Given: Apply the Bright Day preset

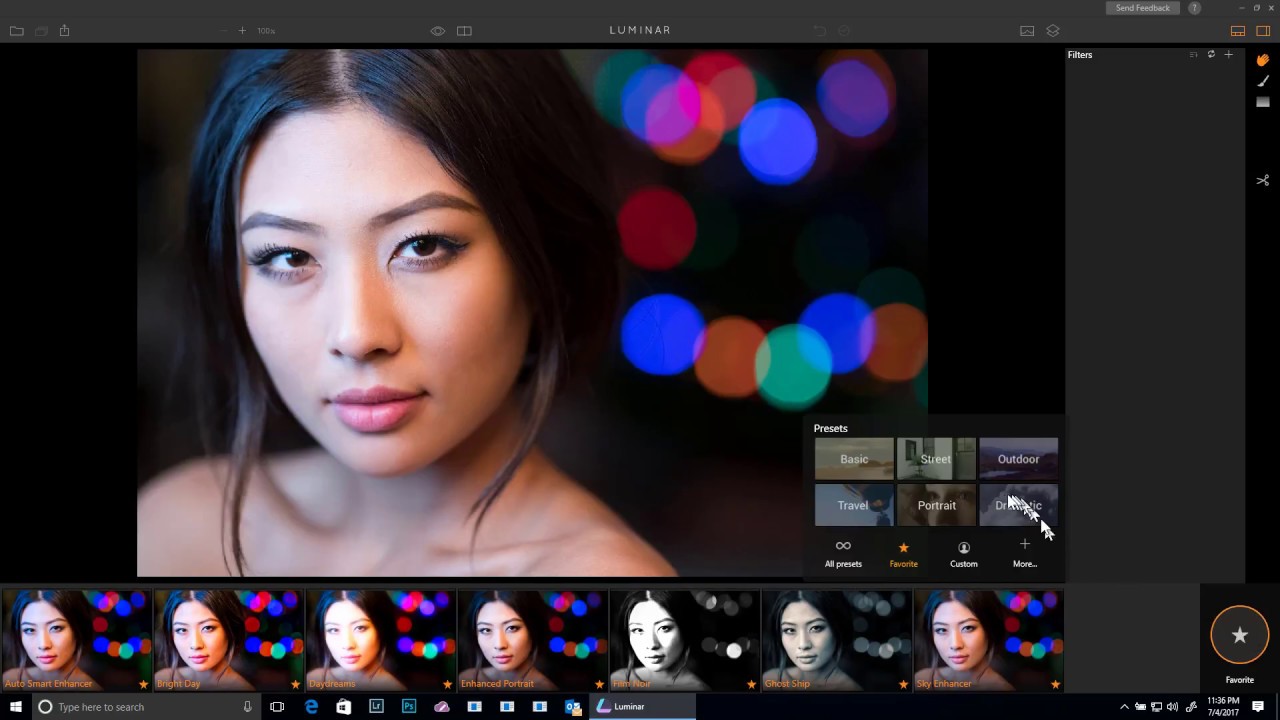Looking at the screenshot, I should point(228,640).
